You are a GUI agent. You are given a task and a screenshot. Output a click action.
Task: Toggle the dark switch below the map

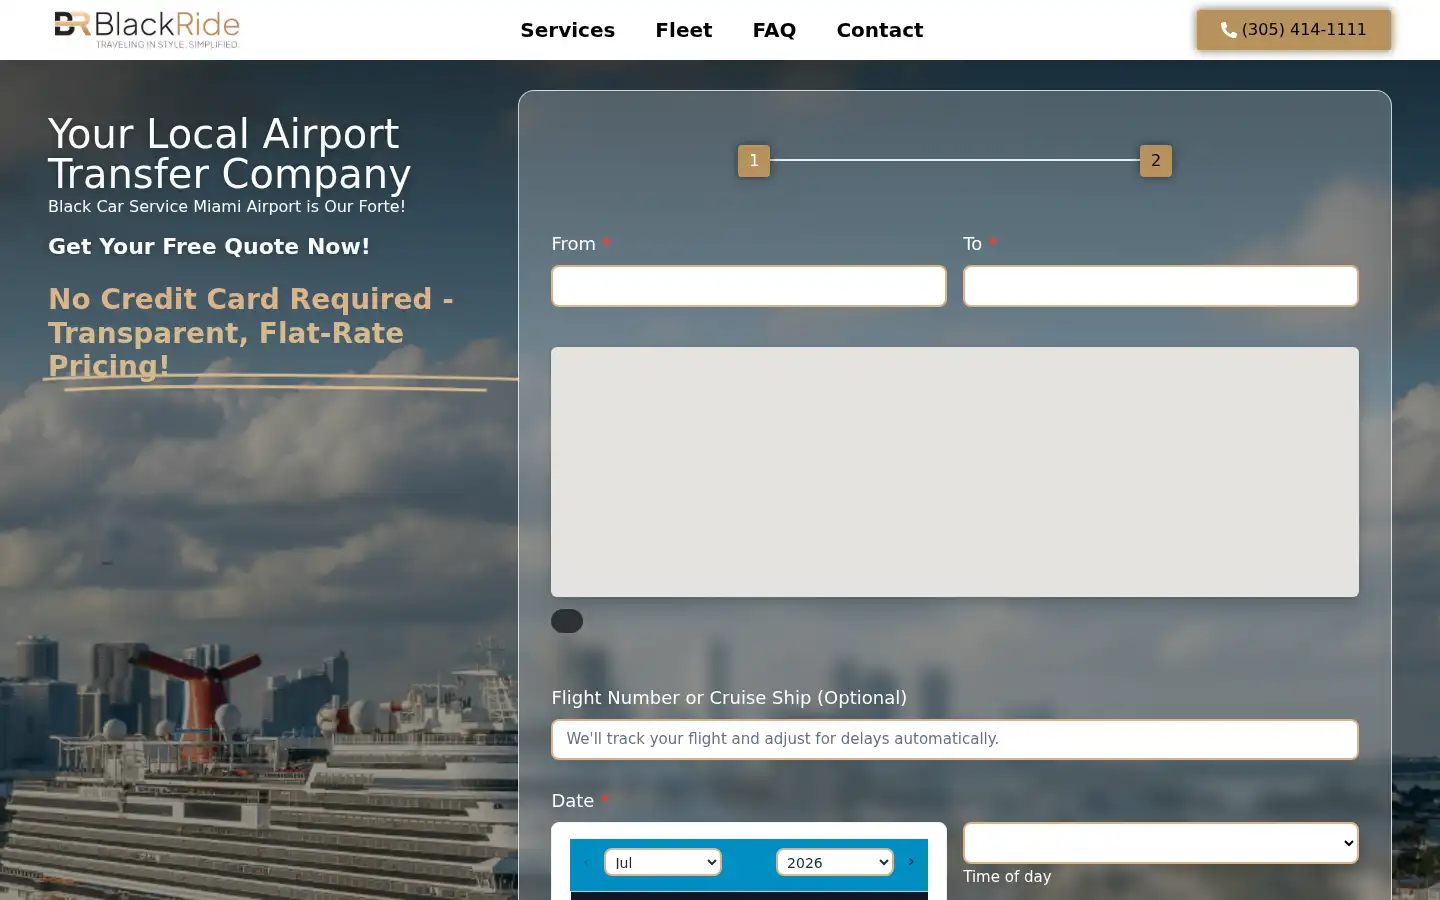click(567, 621)
